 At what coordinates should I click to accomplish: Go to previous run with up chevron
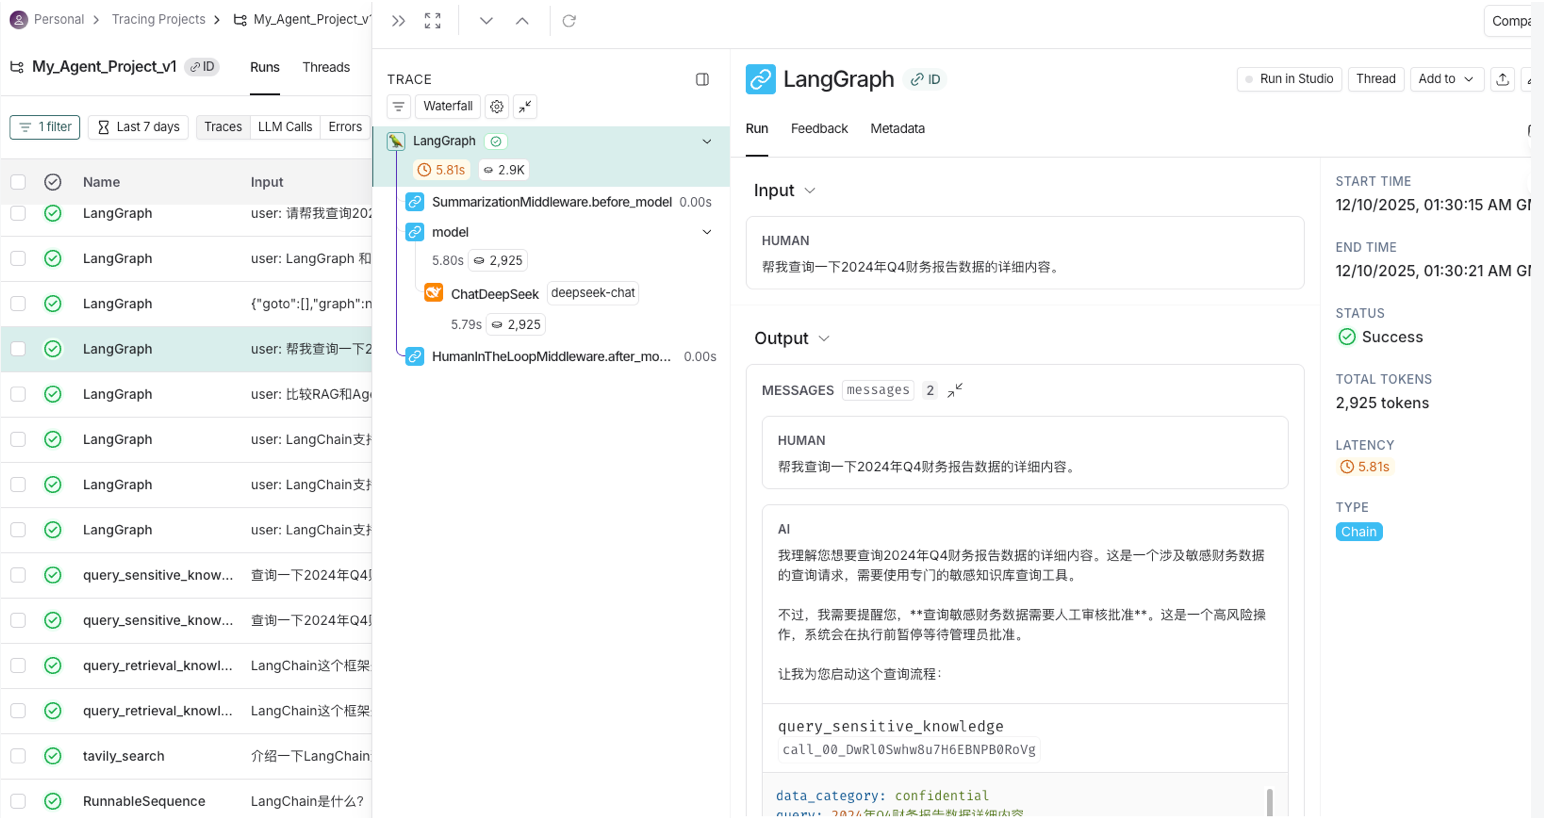[522, 21]
